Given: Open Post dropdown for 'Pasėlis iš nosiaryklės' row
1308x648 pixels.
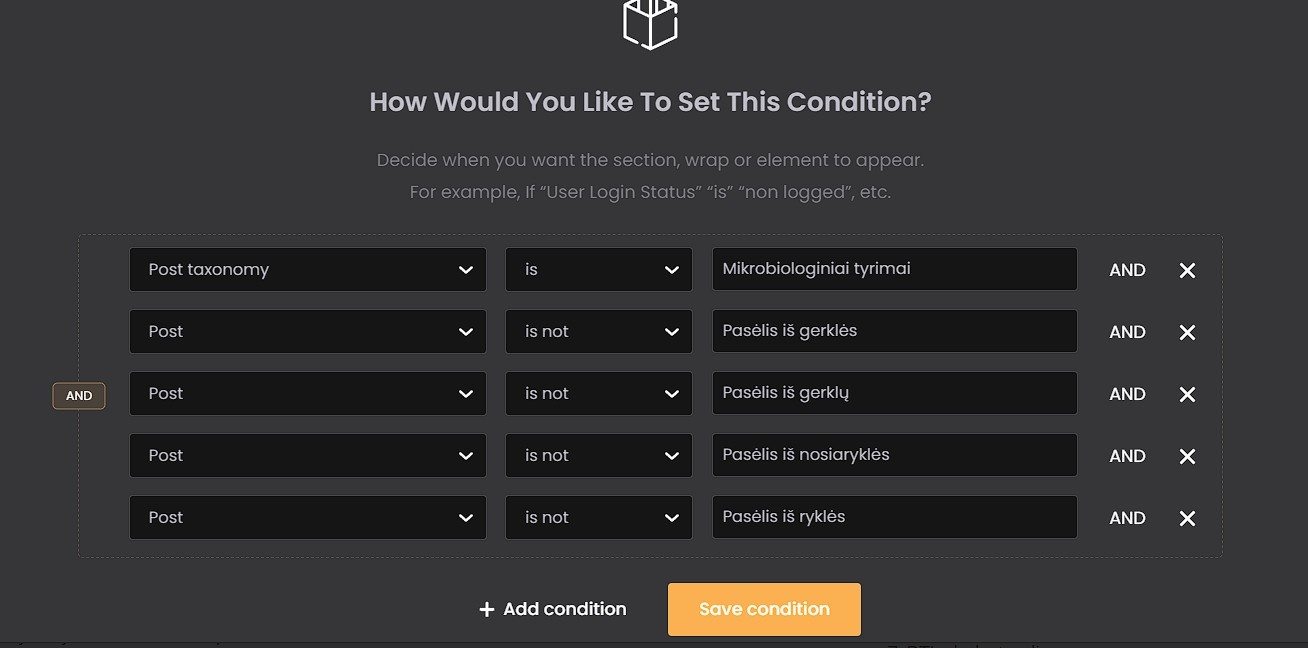Looking at the screenshot, I should (308, 456).
